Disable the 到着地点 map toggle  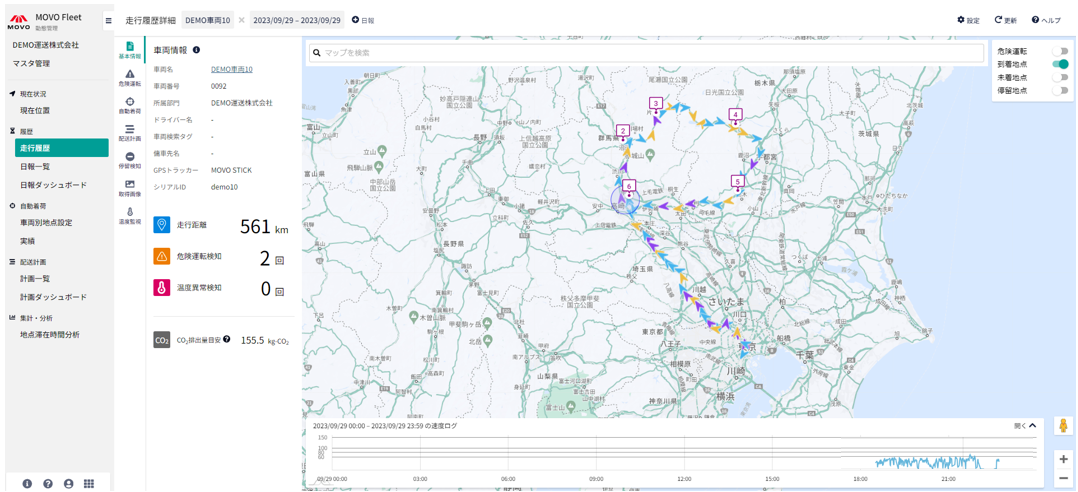1059,64
